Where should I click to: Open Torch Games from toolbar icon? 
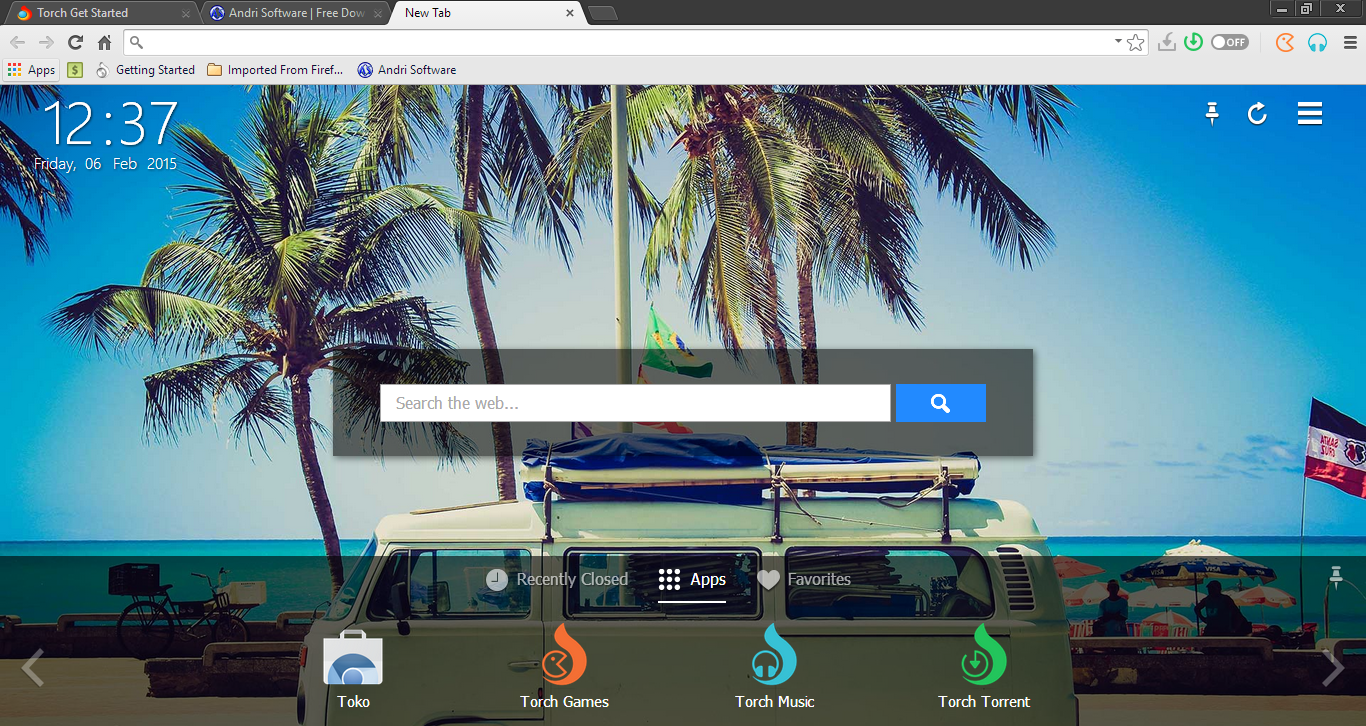[x=1285, y=42]
